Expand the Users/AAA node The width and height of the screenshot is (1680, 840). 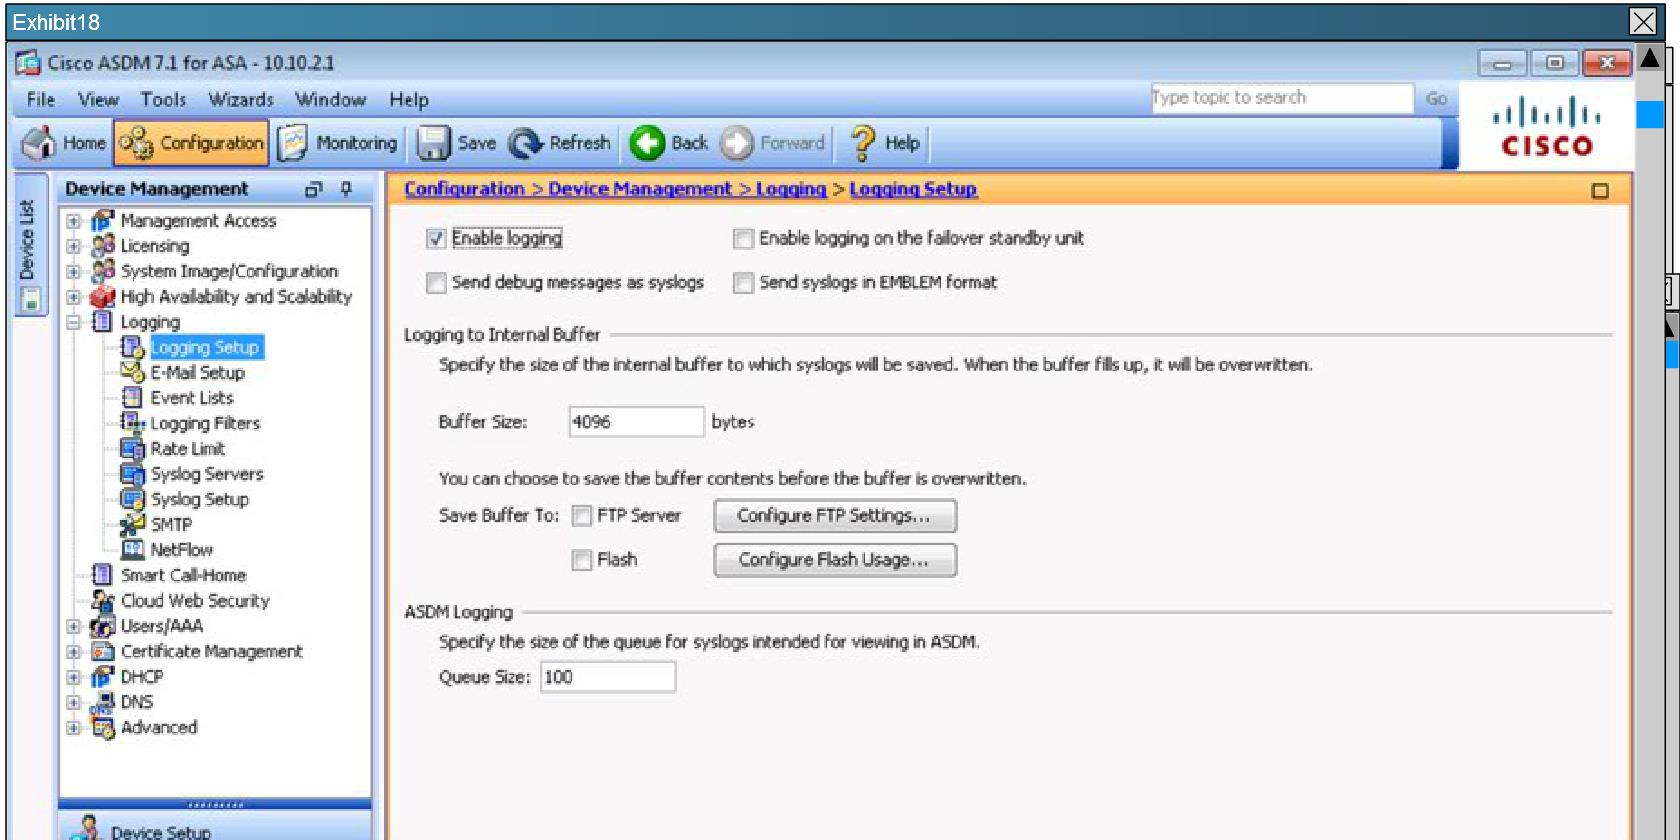pyautogui.click(x=73, y=626)
